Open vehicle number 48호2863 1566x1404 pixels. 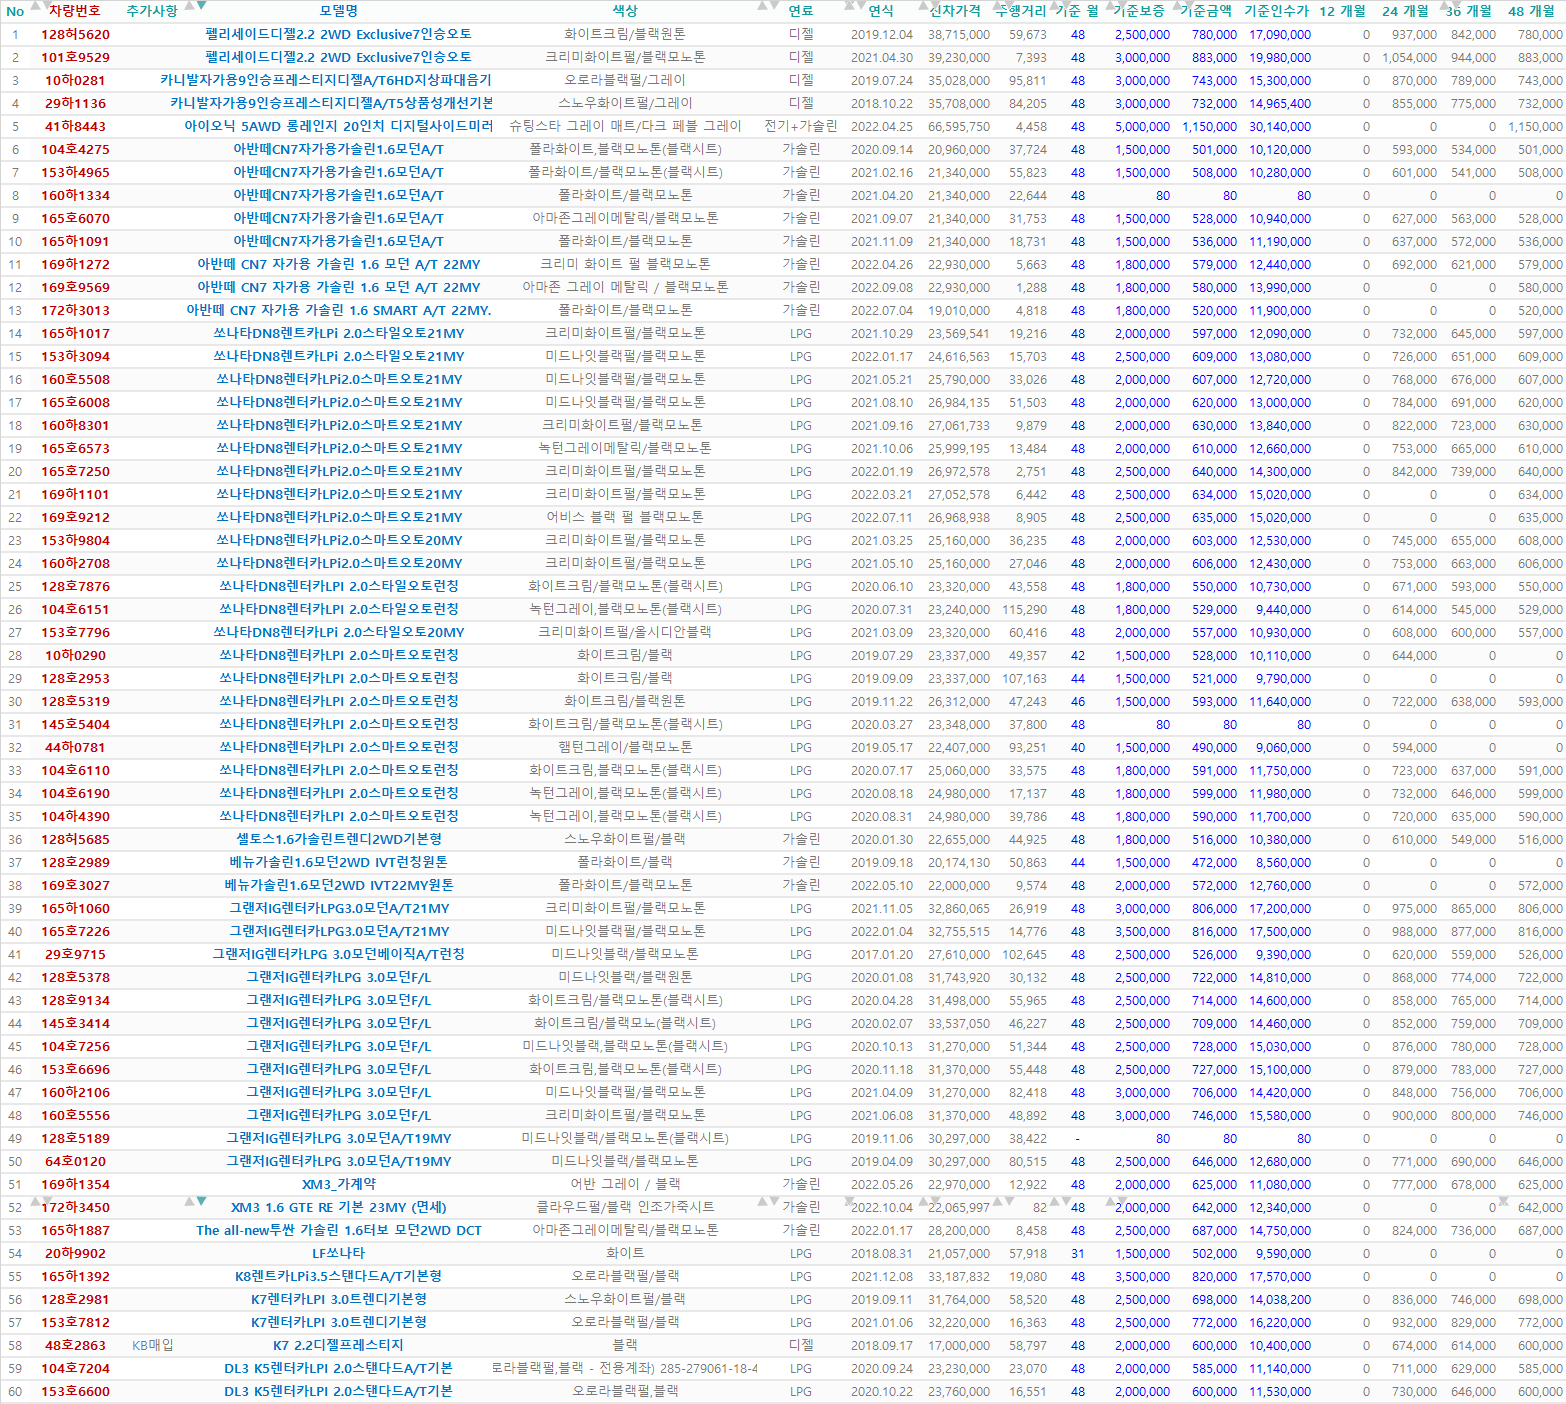(75, 1345)
